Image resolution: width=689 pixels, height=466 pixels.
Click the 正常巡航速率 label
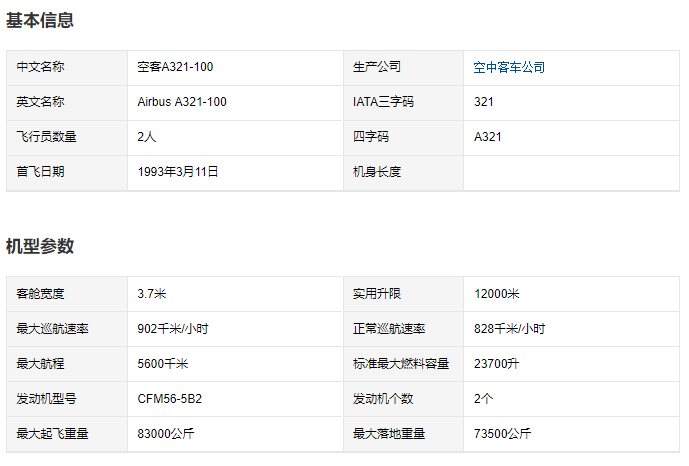[x=389, y=329]
